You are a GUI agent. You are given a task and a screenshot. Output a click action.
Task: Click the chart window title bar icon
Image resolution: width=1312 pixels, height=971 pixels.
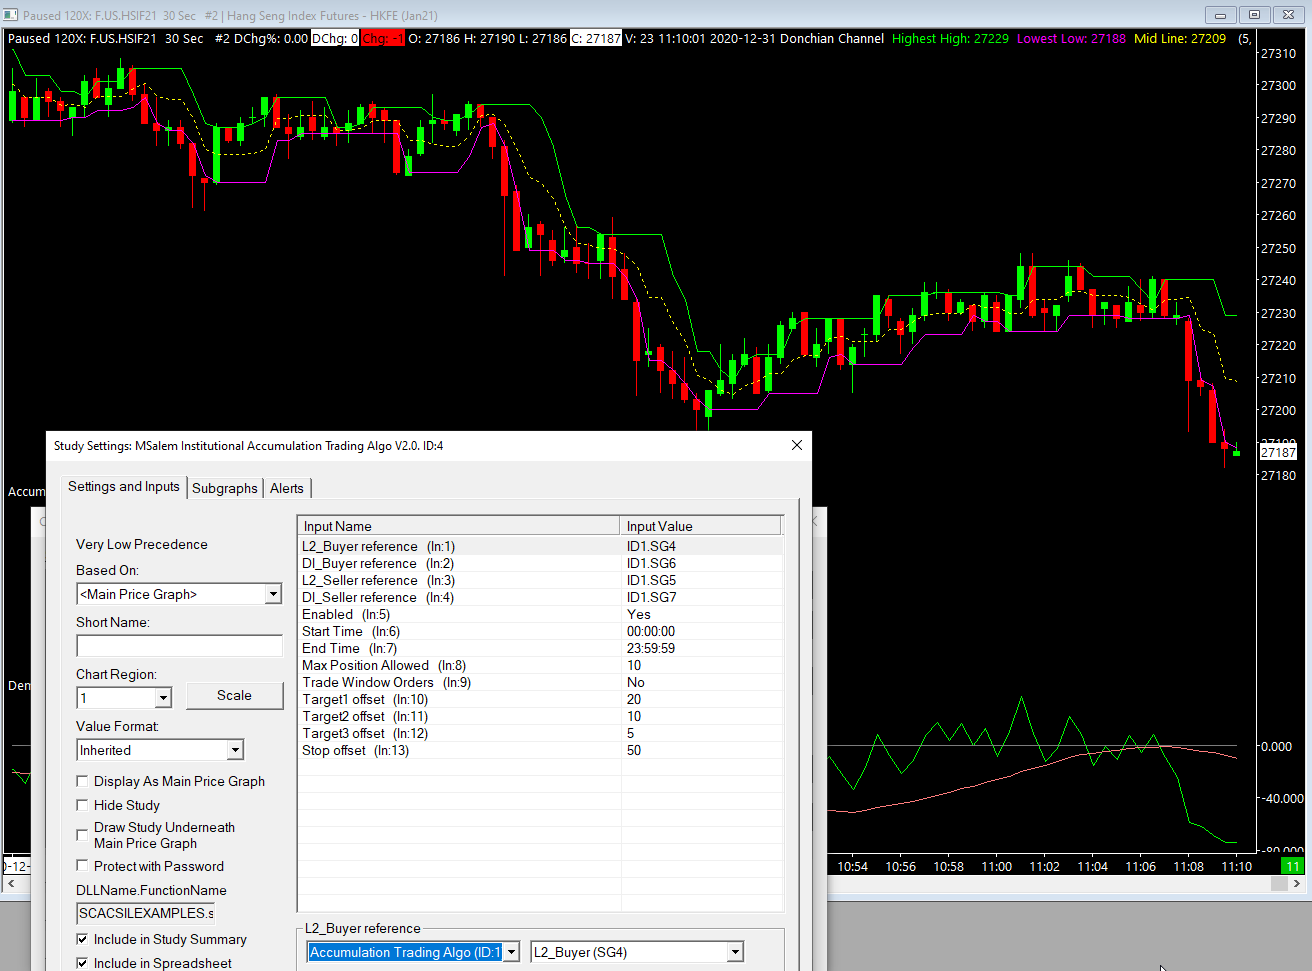click(x=11, y=15)
